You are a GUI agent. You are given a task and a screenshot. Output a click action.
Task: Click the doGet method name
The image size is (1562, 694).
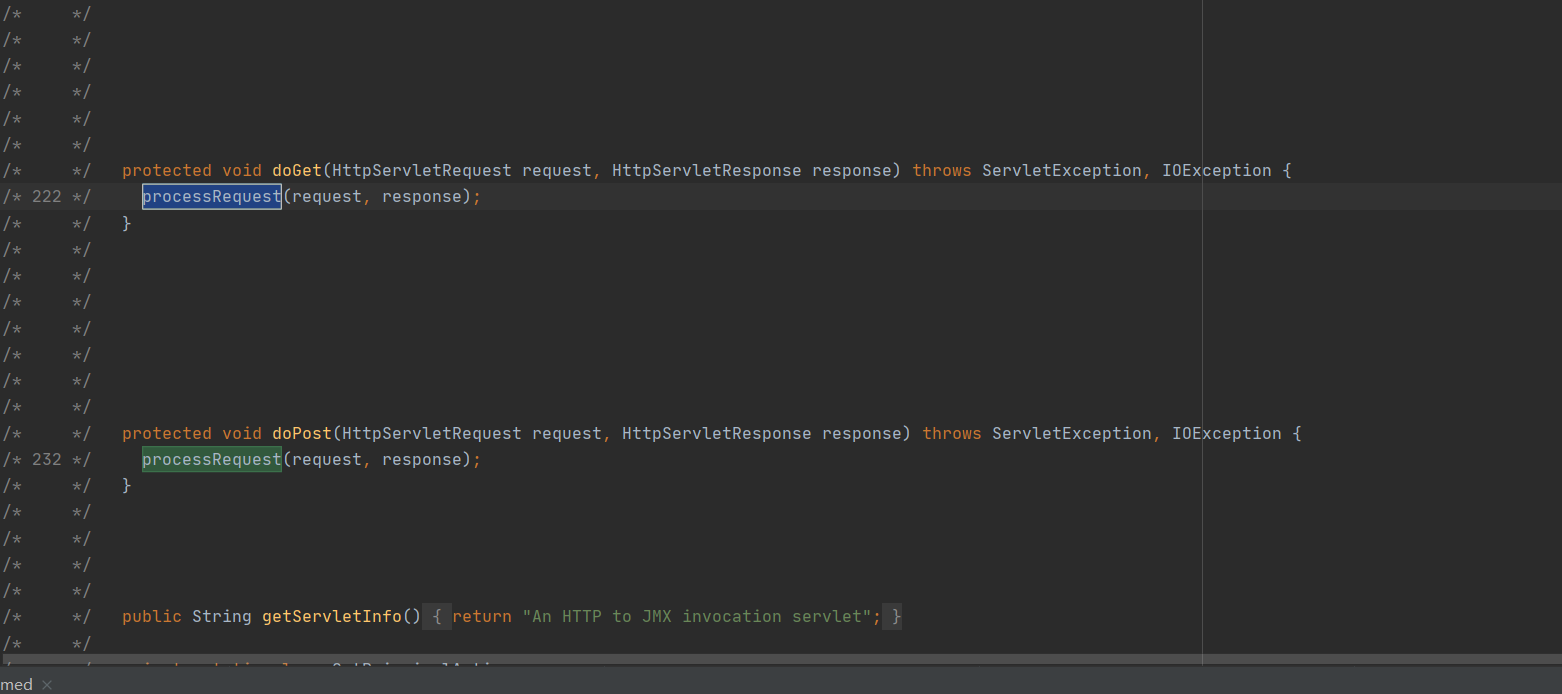point(297,171)
